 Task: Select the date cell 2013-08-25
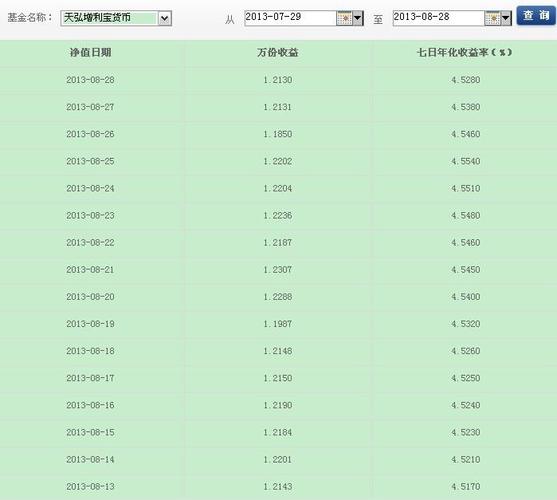click(x=90, y=161)
